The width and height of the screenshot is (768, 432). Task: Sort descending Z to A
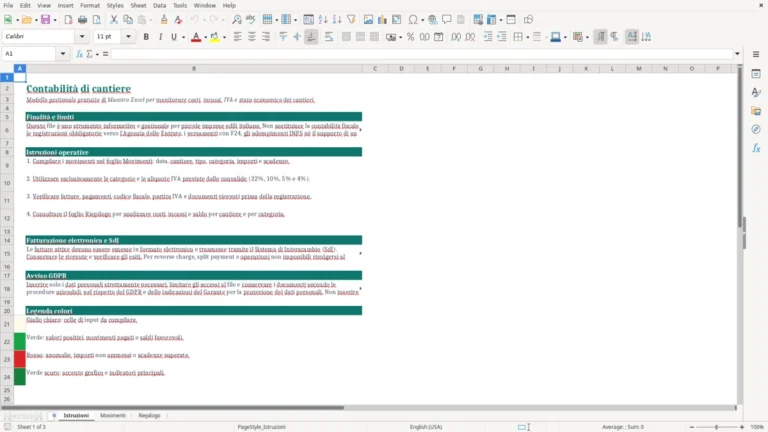pos(337,20)
